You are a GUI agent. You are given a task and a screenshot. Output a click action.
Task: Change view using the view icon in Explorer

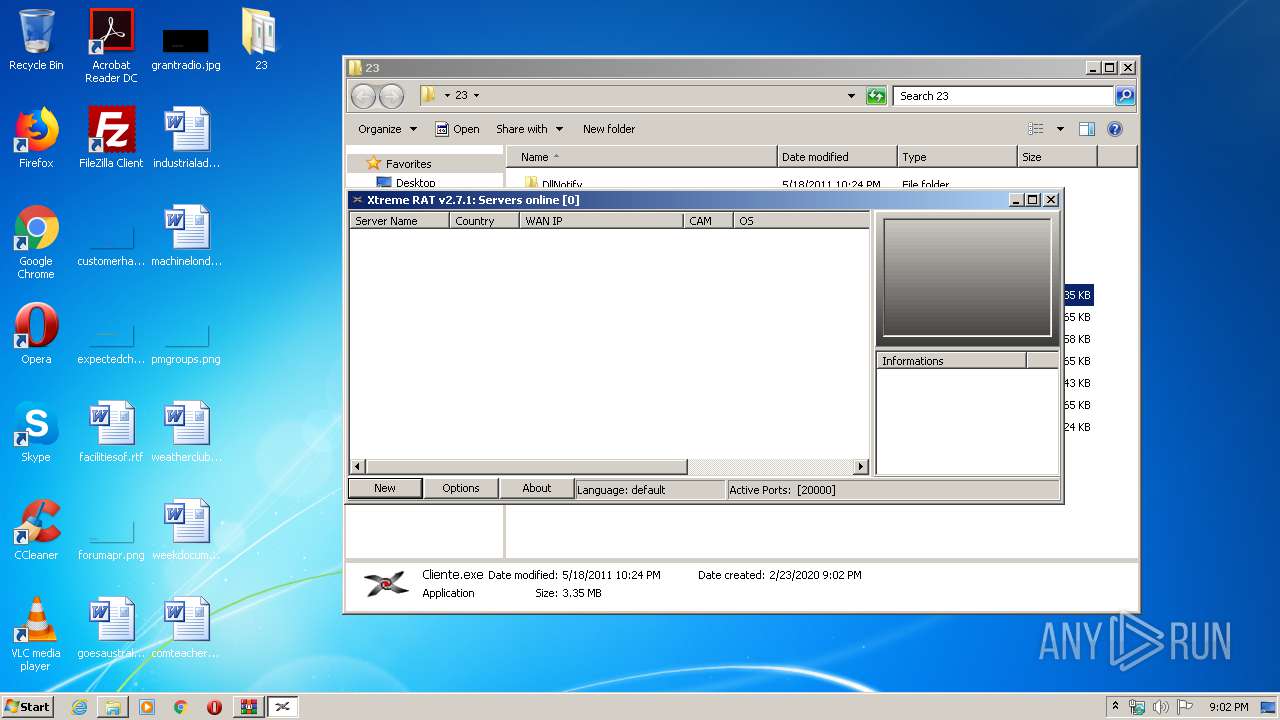pos(1036,129)
